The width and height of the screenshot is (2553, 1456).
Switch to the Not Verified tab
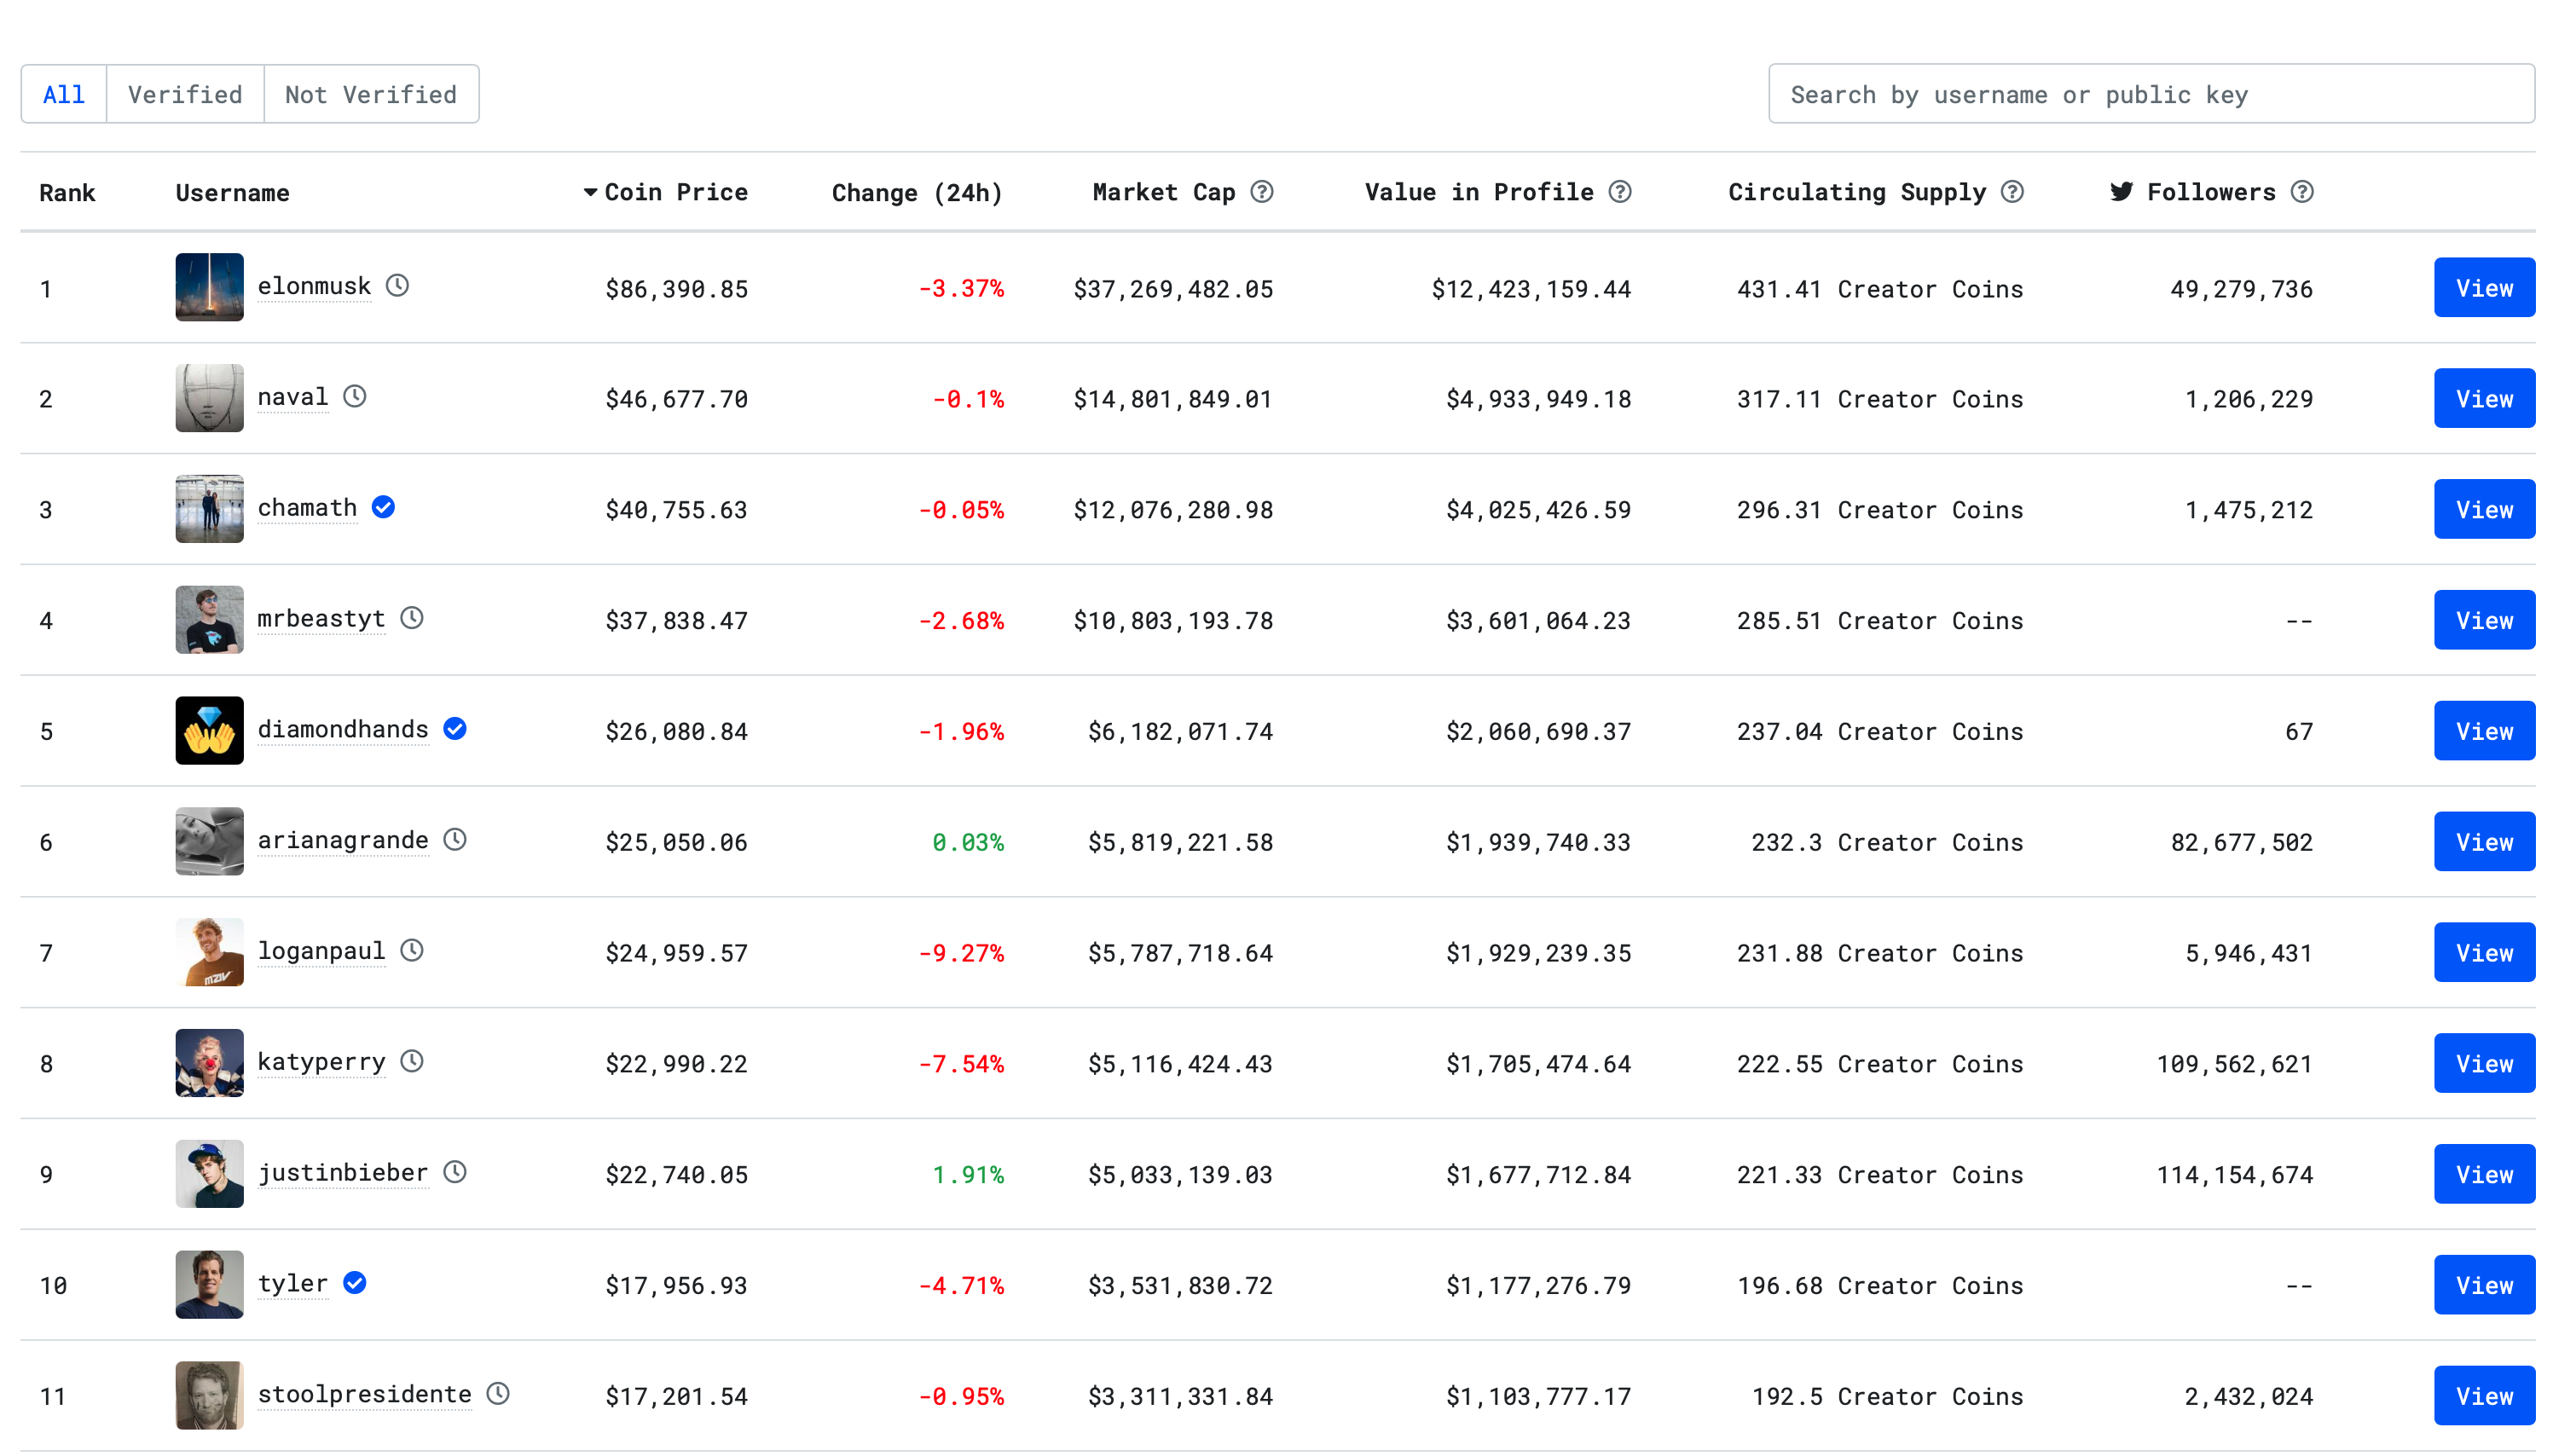pos(370,94)
